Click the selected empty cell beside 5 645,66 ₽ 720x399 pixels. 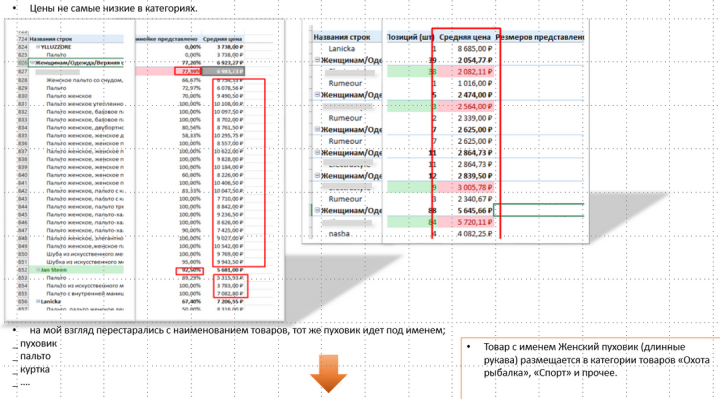539,210
